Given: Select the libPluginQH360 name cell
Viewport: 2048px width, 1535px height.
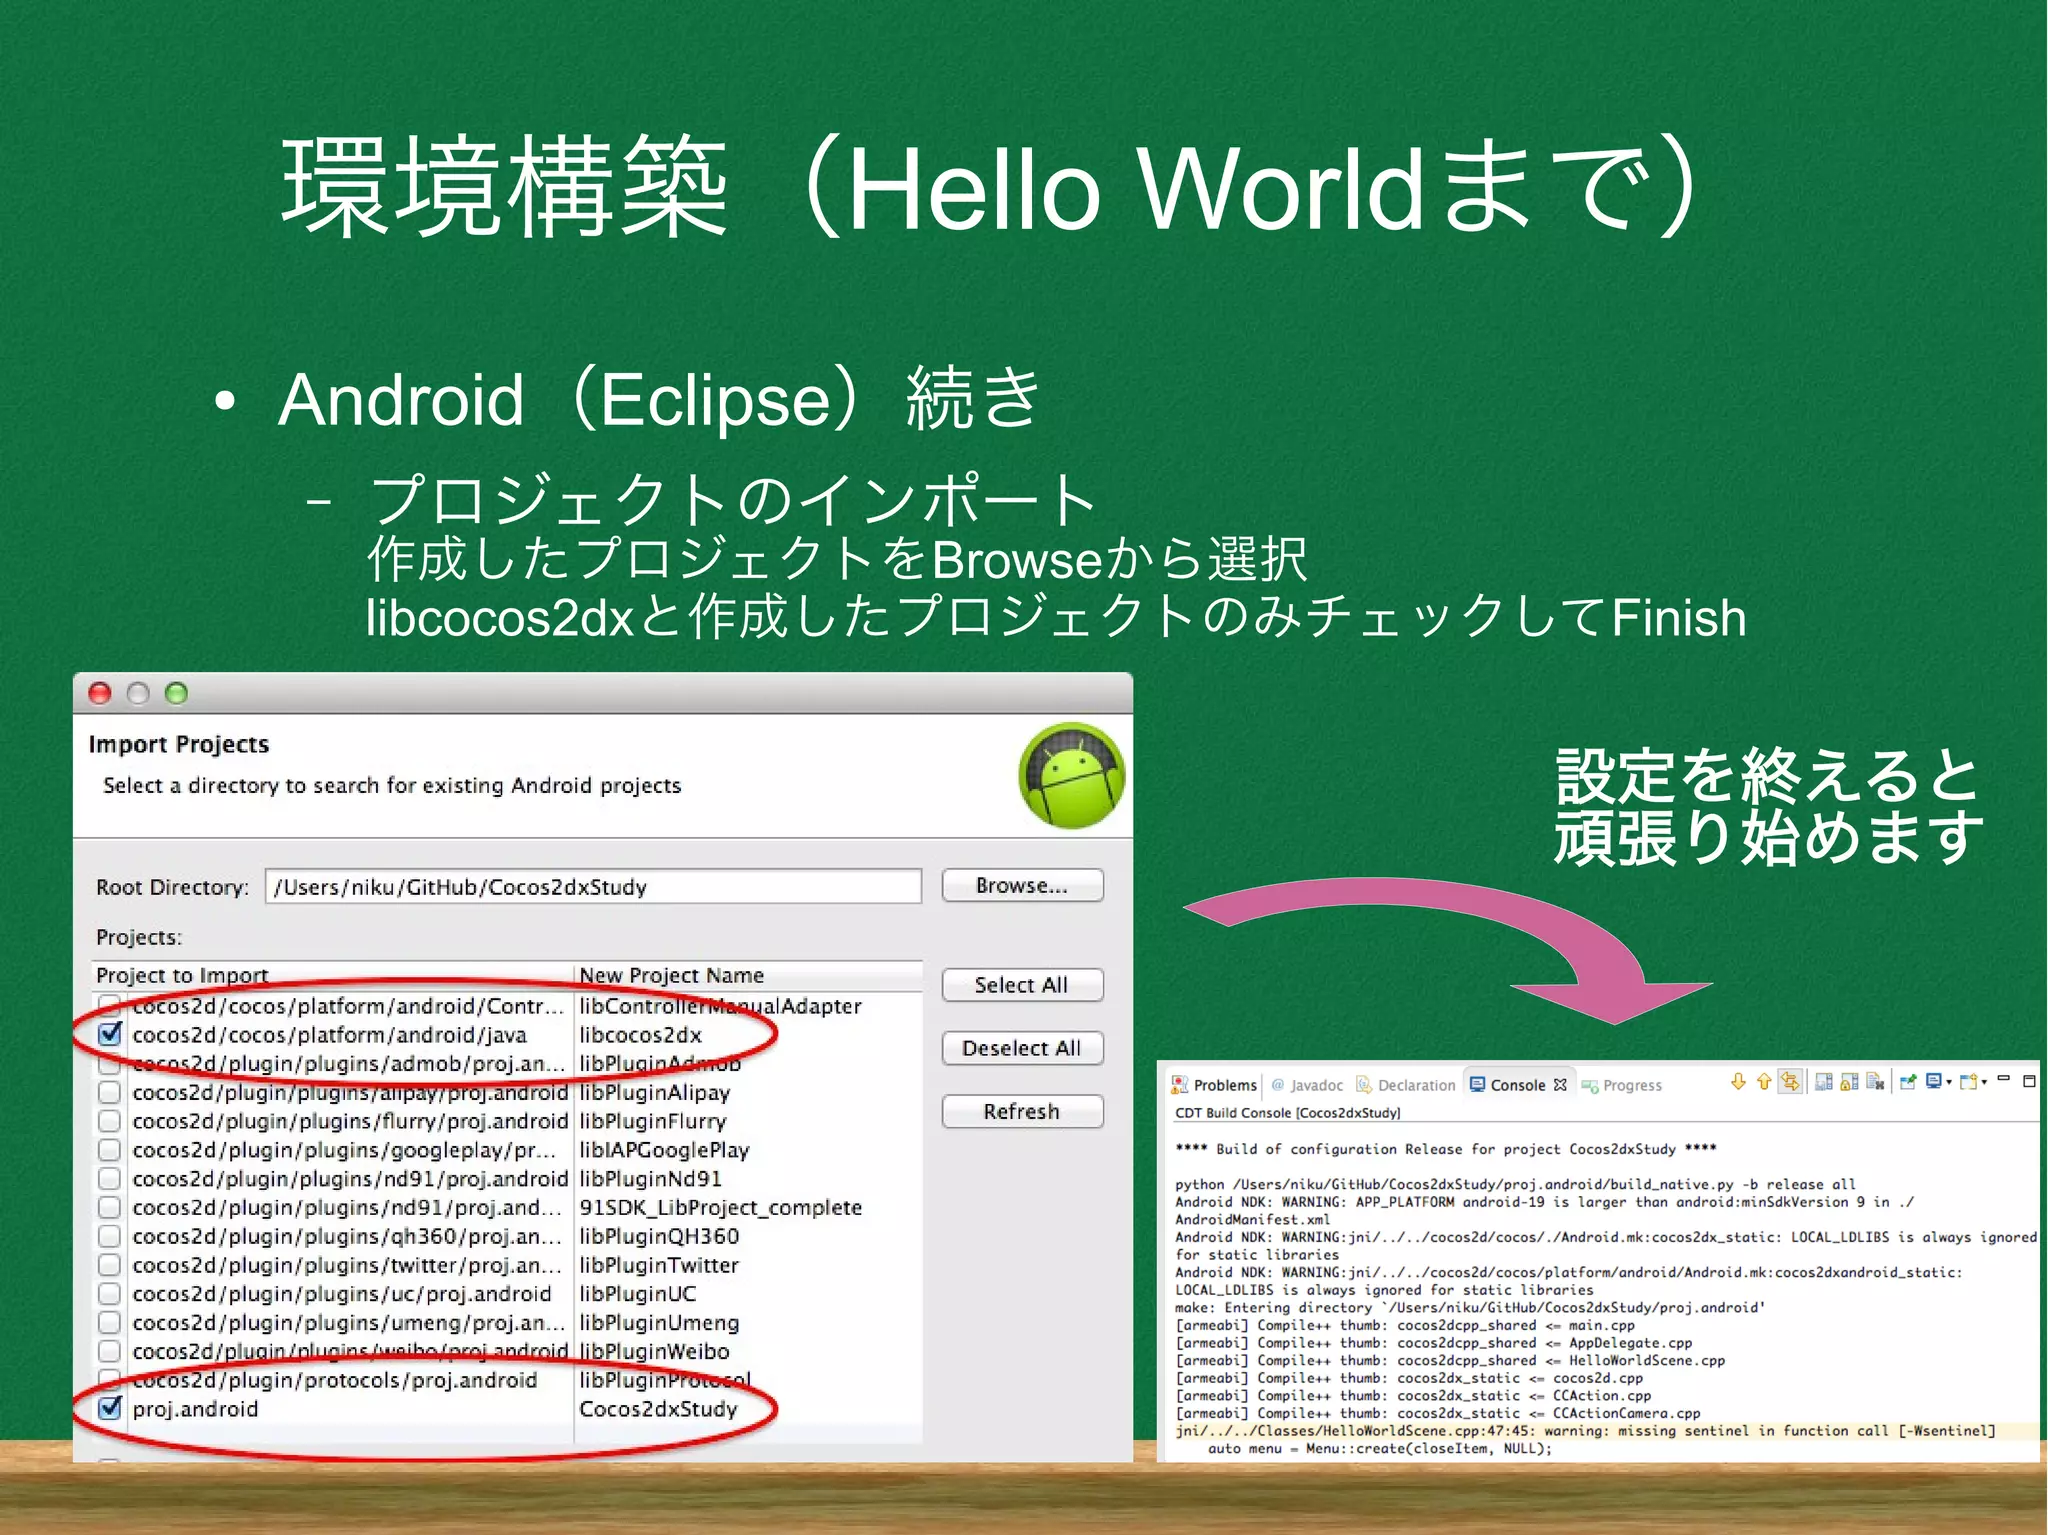Looking at the screenshot, I should (659, 1237).
